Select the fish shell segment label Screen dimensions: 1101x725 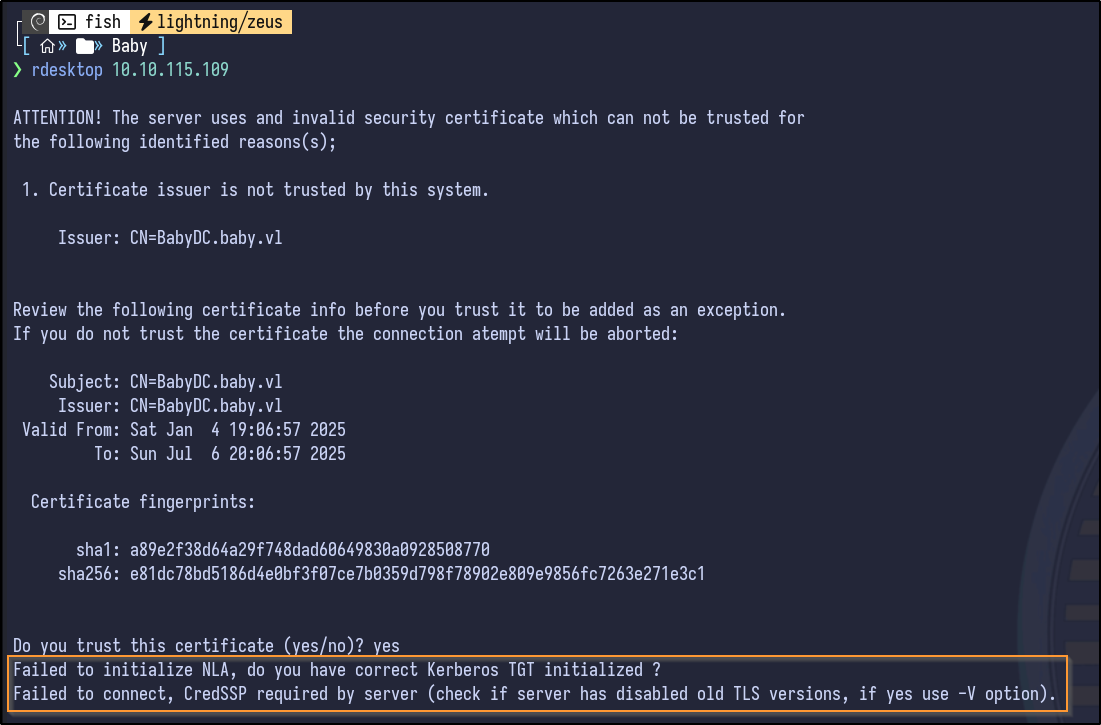click(x=102, y=22)
